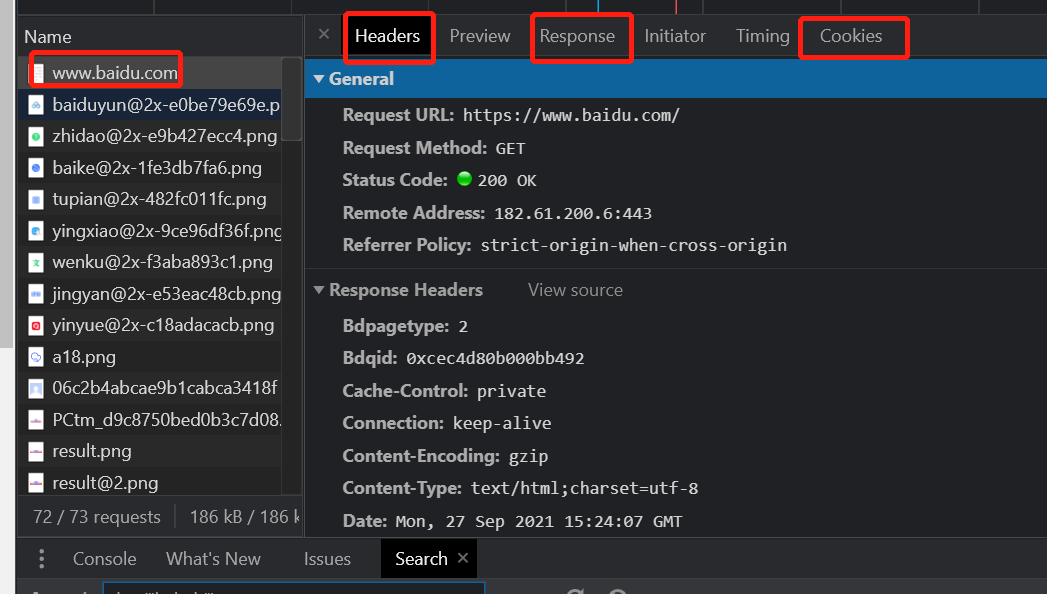
Task: Click the request list vertical scrollbar
Action: (x=292, y=99)
